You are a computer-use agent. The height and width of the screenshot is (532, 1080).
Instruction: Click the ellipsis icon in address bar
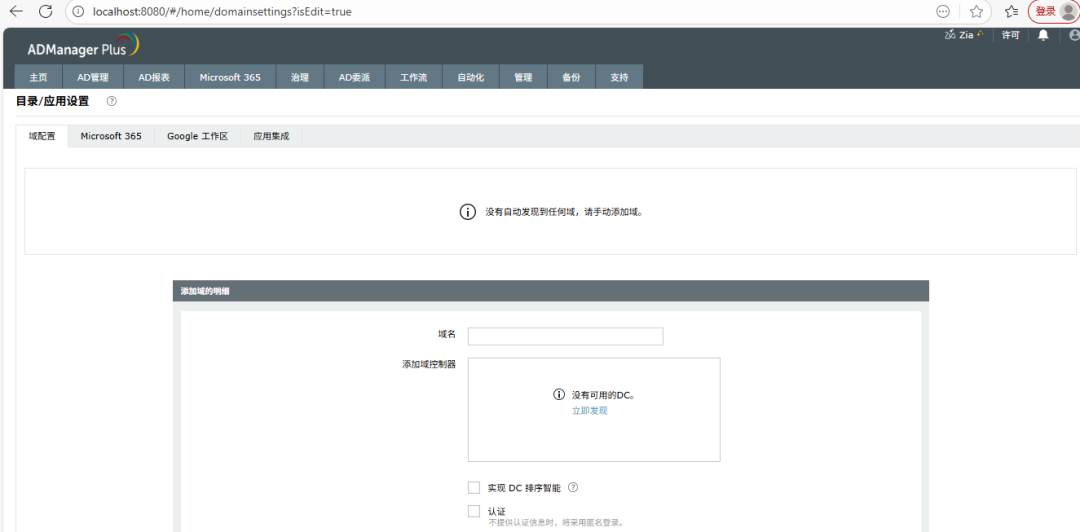943,12
